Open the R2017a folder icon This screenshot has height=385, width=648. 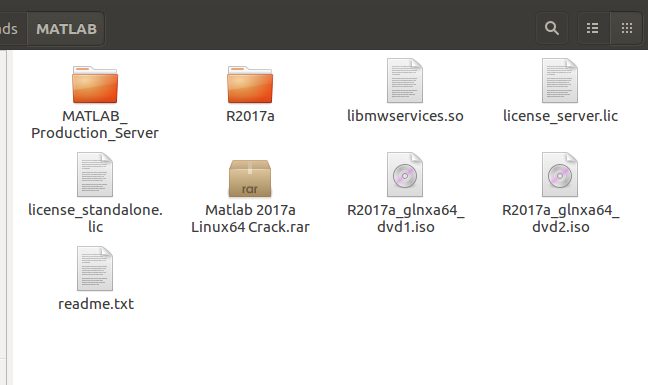click(250, 84)
